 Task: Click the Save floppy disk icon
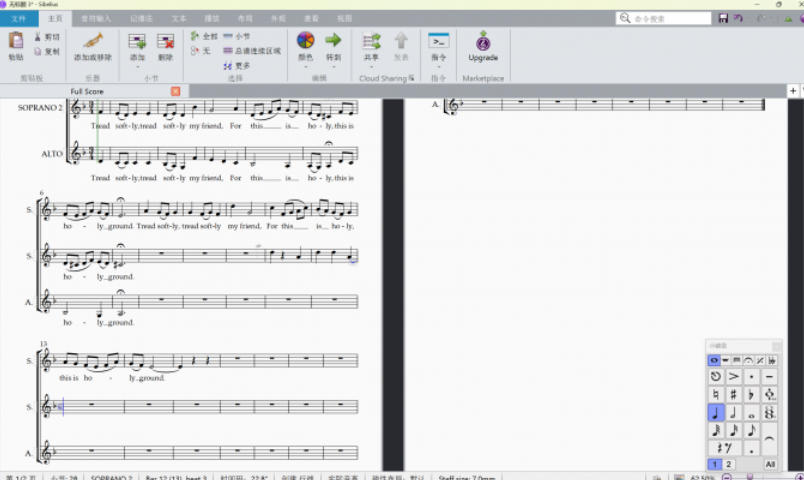[x=723, y=18]
